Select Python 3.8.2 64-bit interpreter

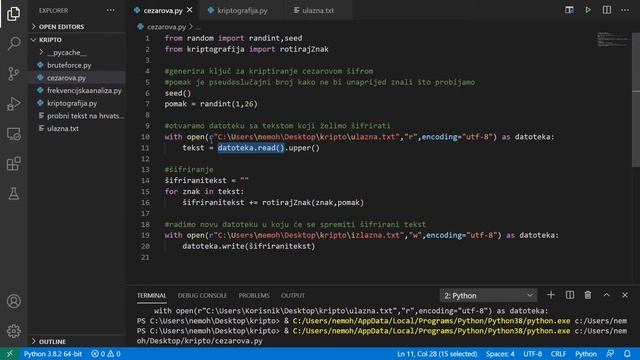click(x=53, y=354)
